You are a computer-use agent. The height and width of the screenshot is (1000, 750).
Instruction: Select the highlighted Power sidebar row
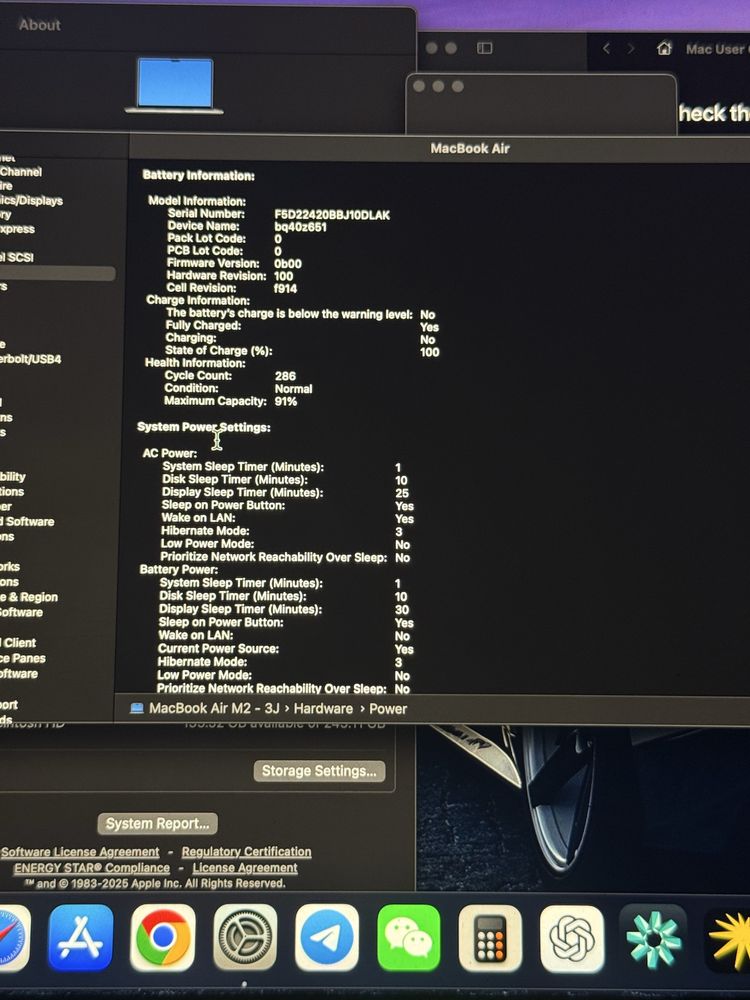pos(57,274)
